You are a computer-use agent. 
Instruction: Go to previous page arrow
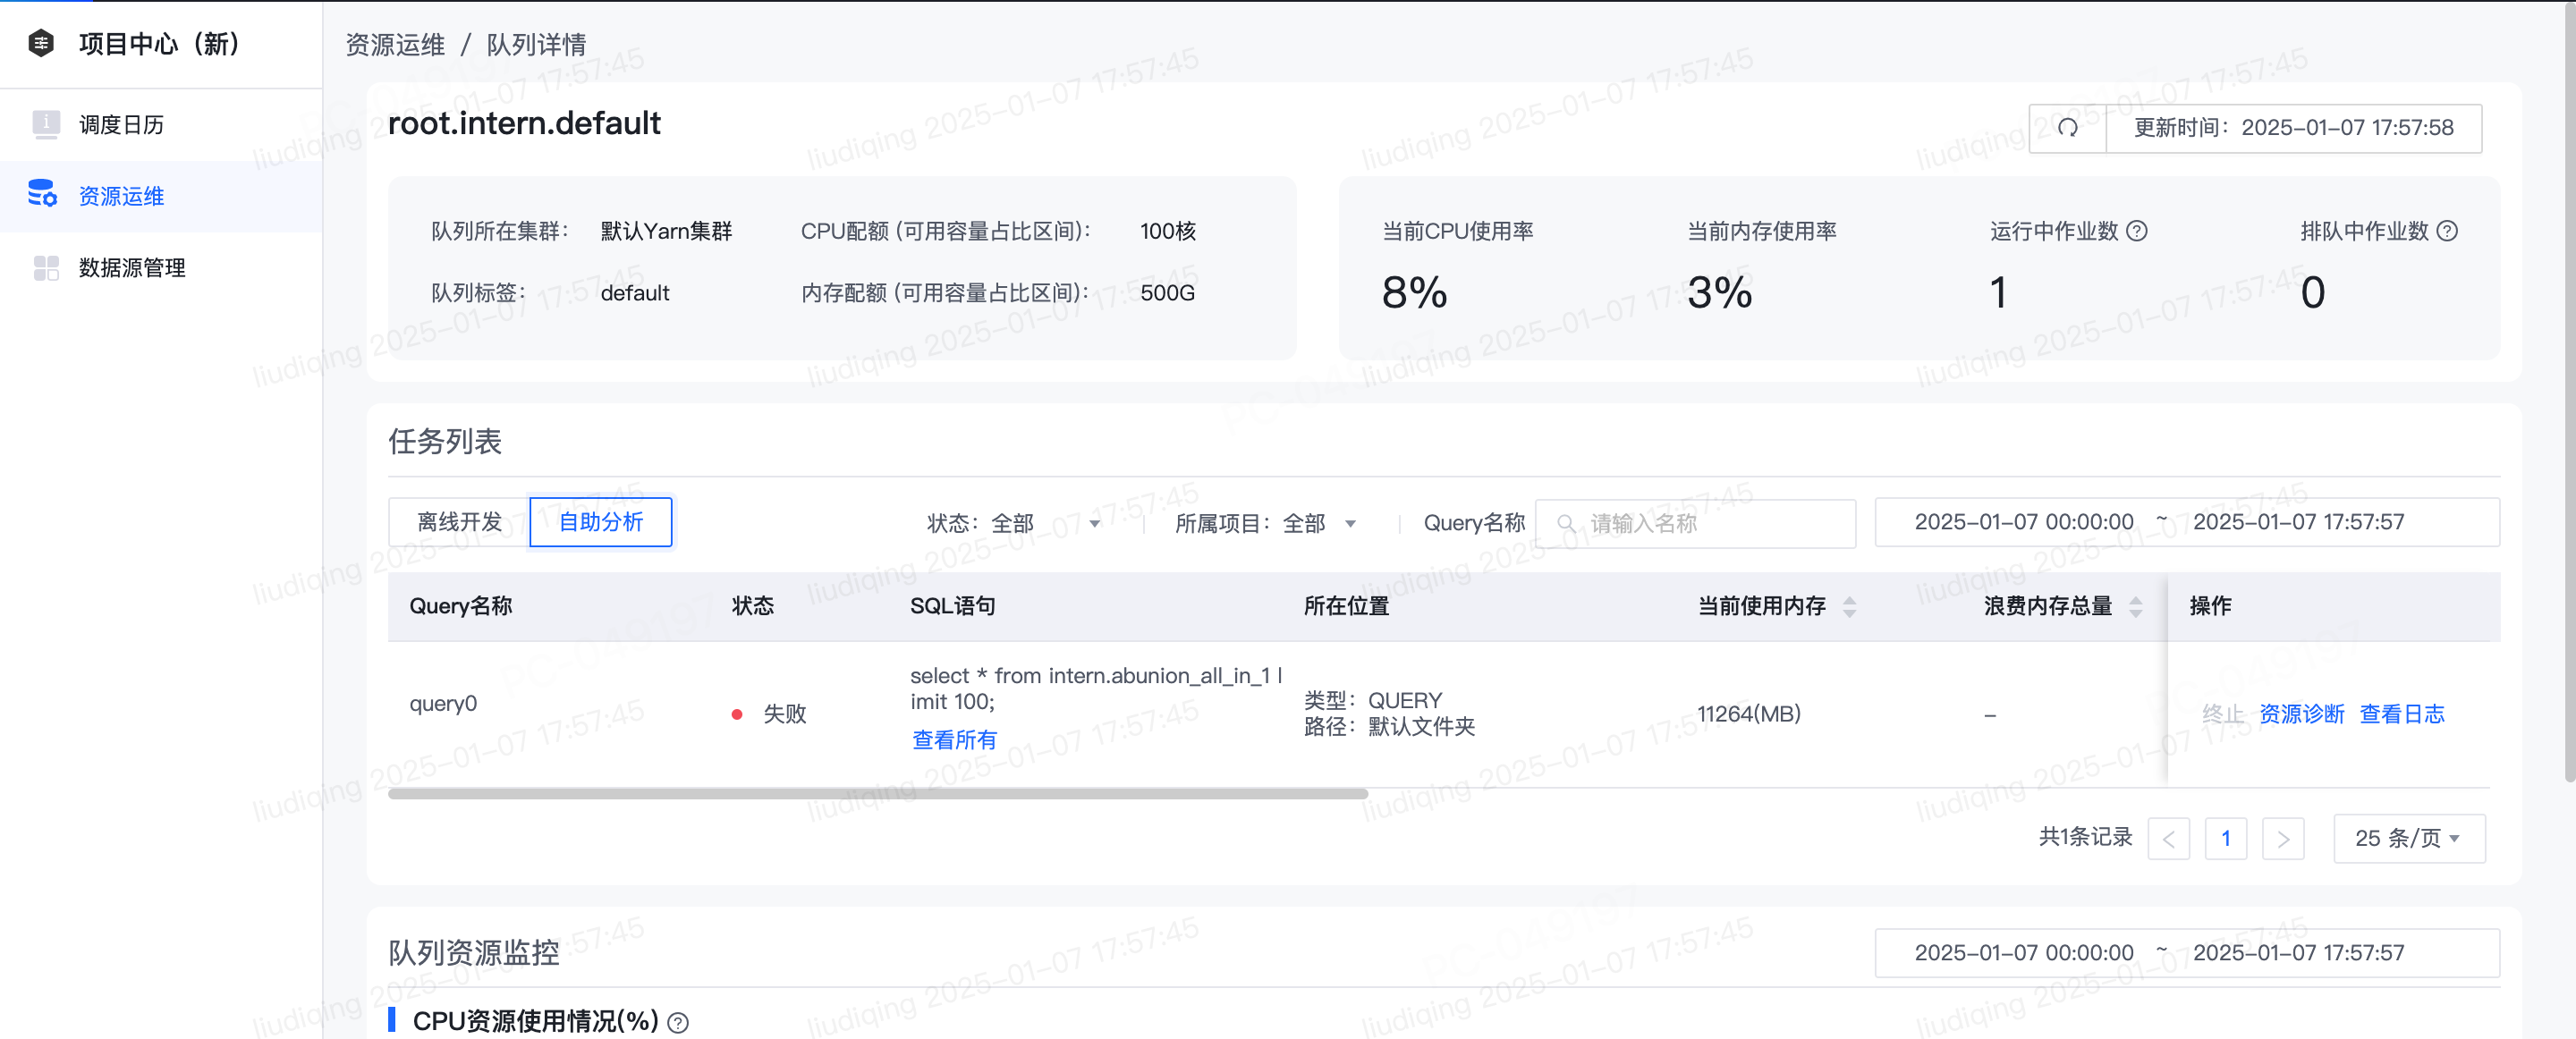coord(2168,838)
